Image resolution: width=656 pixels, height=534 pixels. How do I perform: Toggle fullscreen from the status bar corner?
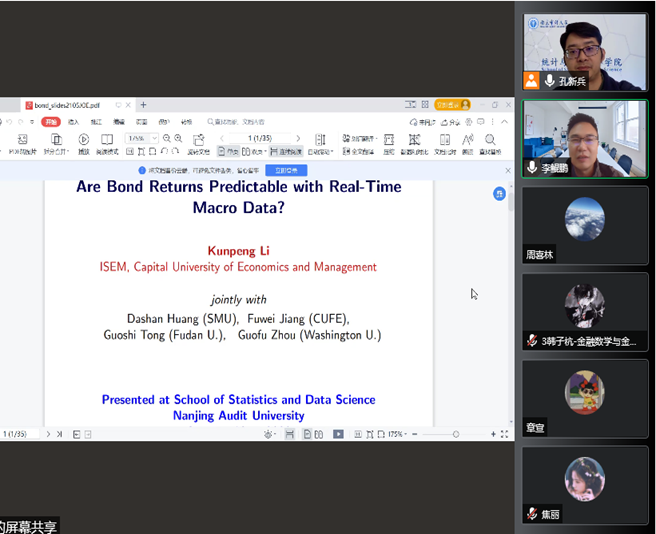coord(504,434)
